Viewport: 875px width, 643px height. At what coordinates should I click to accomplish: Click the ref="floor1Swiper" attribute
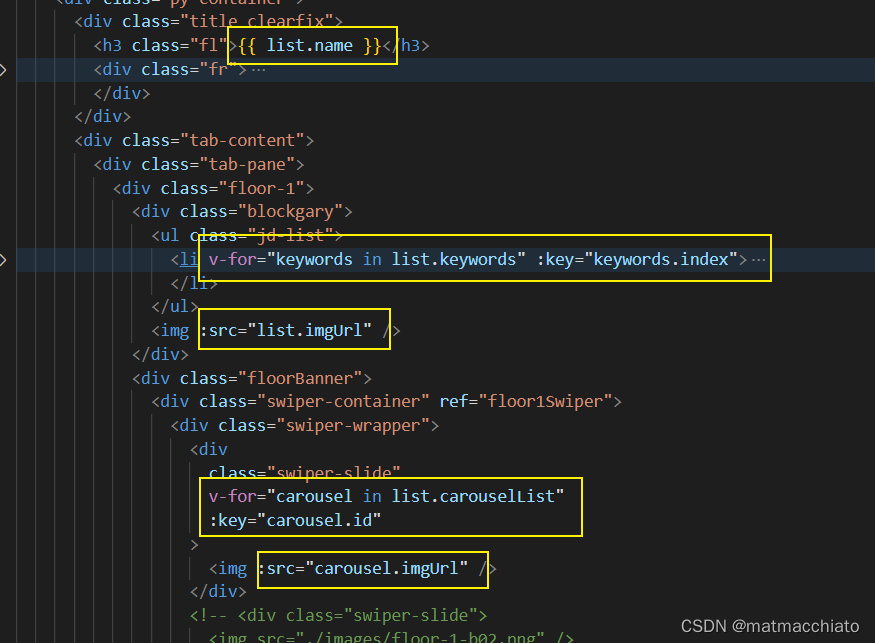pyautogui.click(x=526, y=401)
